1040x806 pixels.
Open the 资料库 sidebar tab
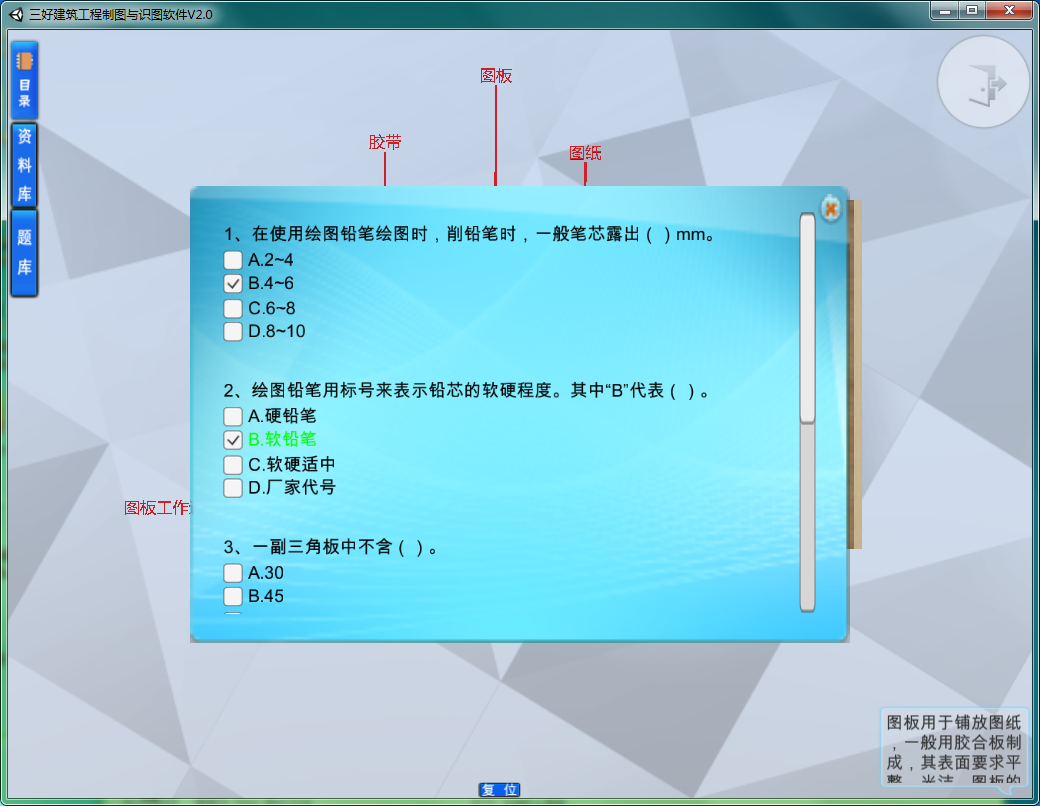click(x=24, y=165)
